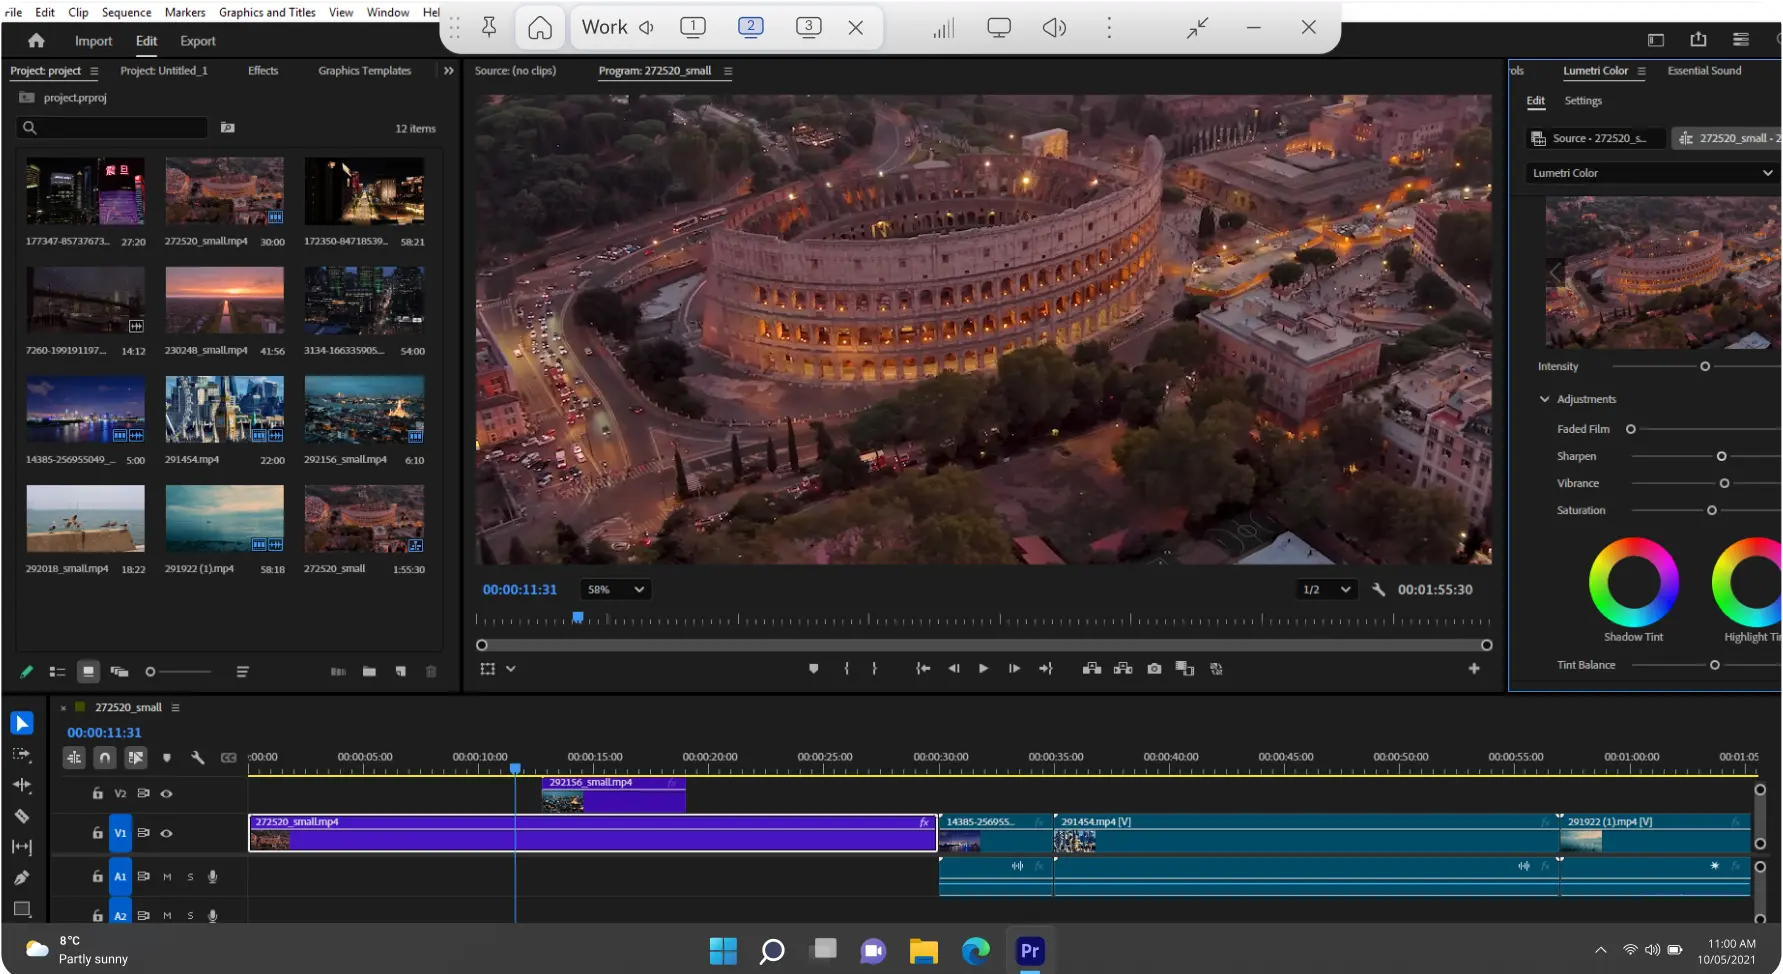Select the Pen tool in the timeline toolbar
This screenshot has width=1783, height=974.
(x=22, y=878)
